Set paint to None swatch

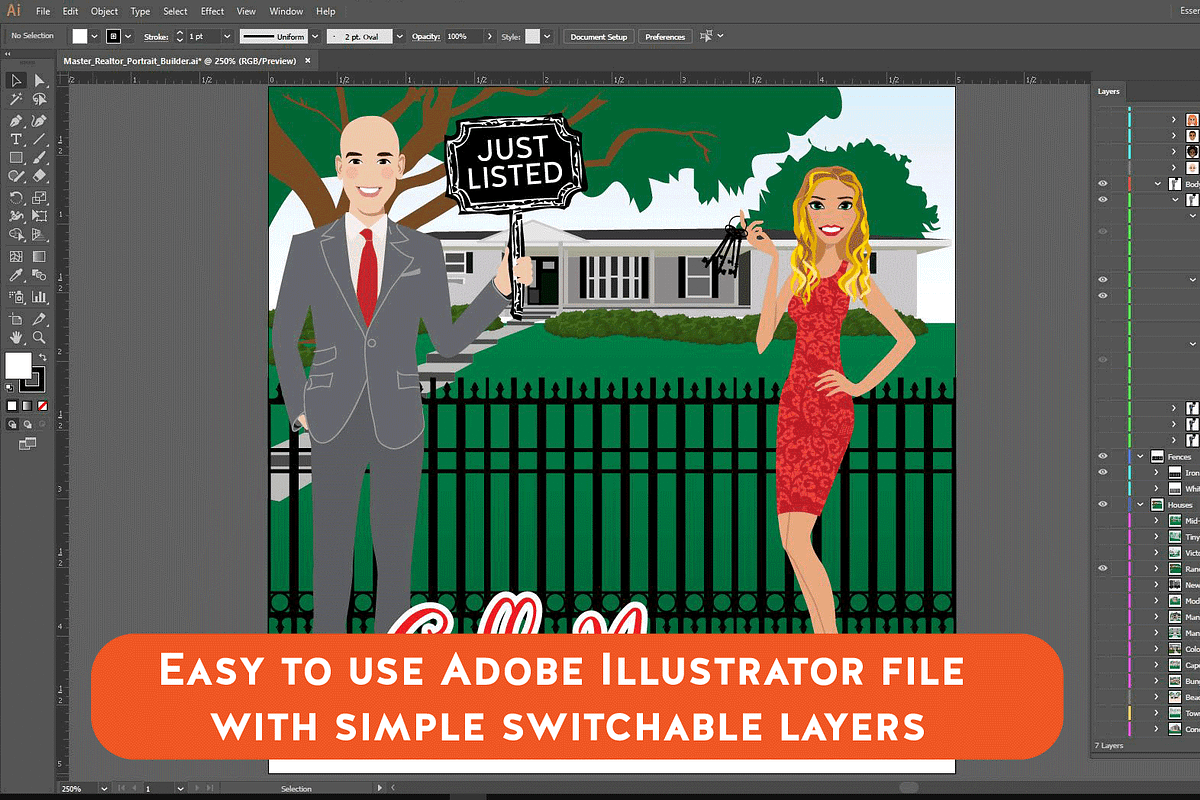(x=41, y=406)
